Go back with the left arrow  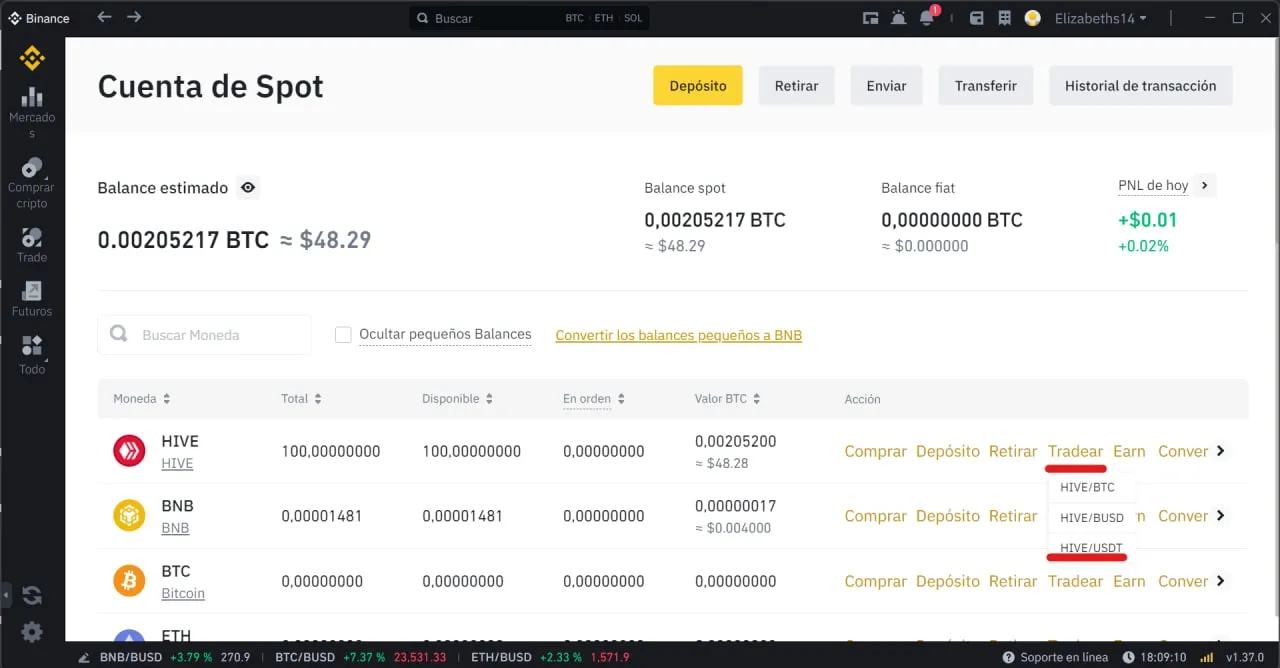point(104,18)
